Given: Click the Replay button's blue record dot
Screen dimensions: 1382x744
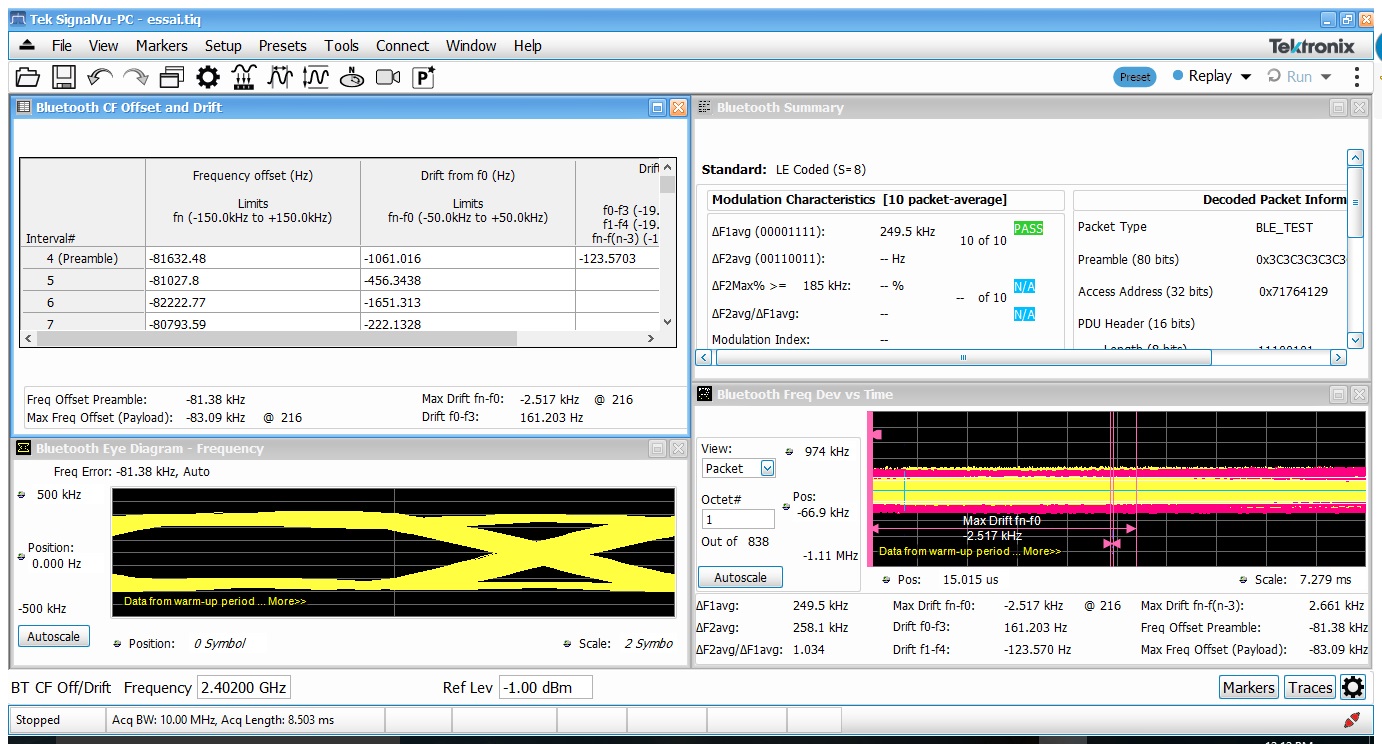Looking at the screenshot, I should [x=1178, y=75].
